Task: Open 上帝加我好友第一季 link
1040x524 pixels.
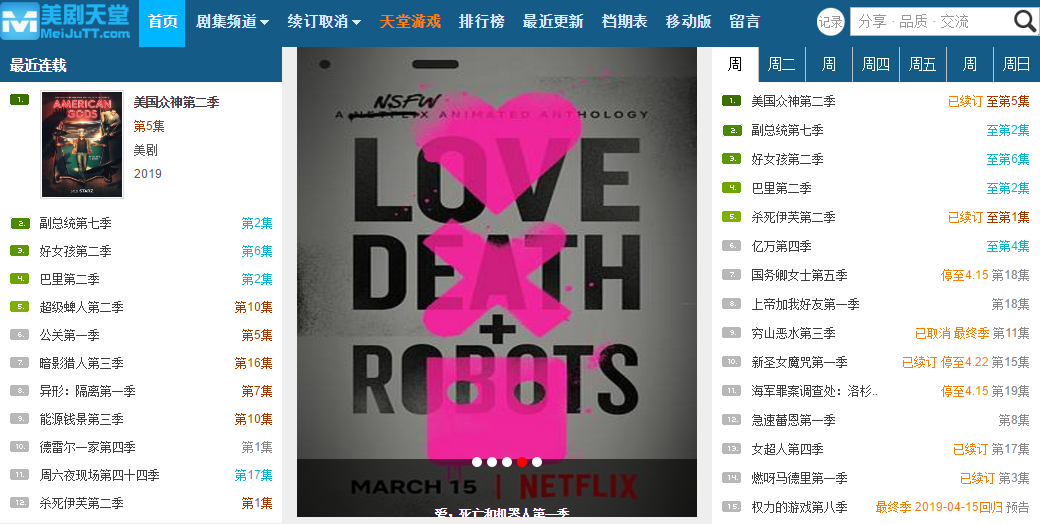Action: (805, 304)
